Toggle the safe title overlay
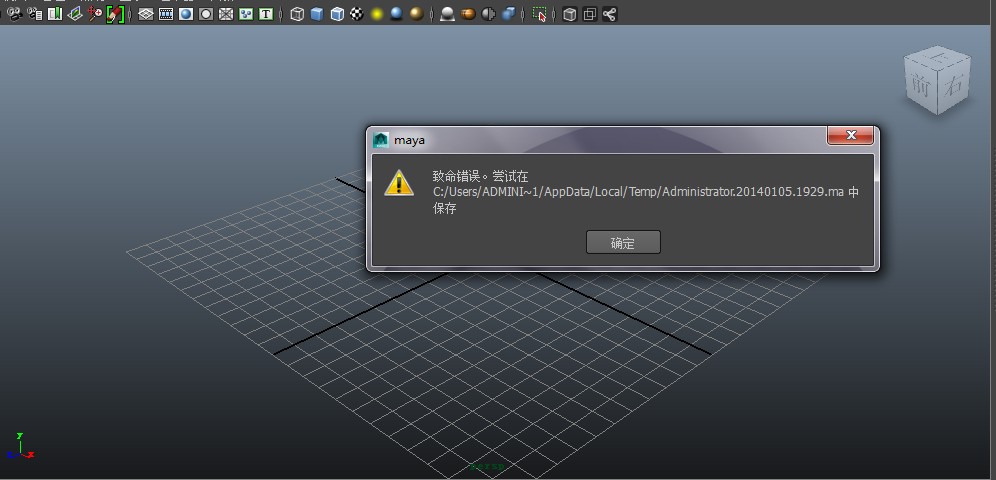Viewport: 996px width, 480px height. pyautogui.click(x=266, y=14)
